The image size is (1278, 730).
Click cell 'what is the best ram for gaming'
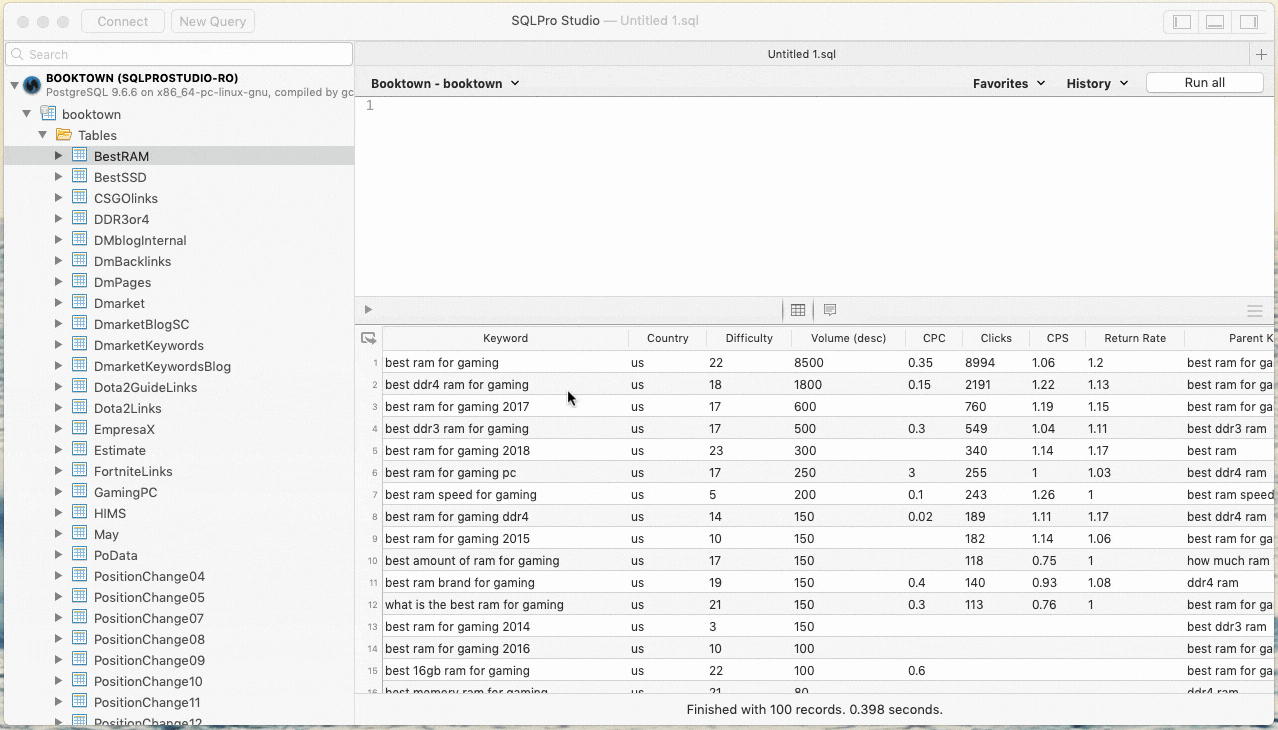[474, 605]
